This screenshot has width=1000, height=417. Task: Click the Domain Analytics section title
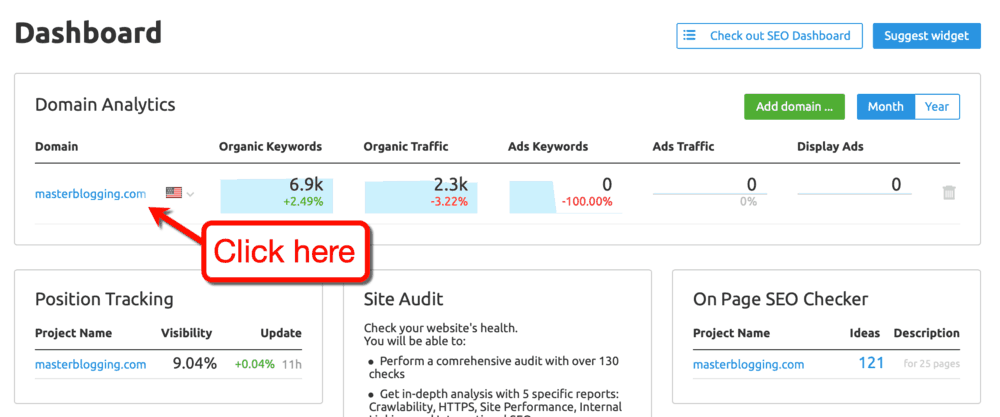(105, 105)
